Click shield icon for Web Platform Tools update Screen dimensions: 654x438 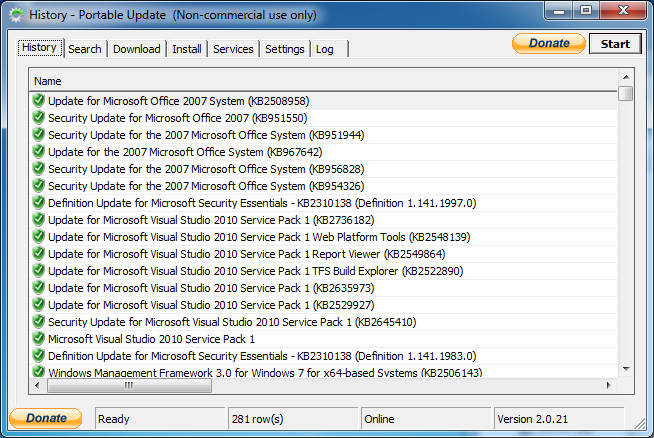(x=38, y=237)
